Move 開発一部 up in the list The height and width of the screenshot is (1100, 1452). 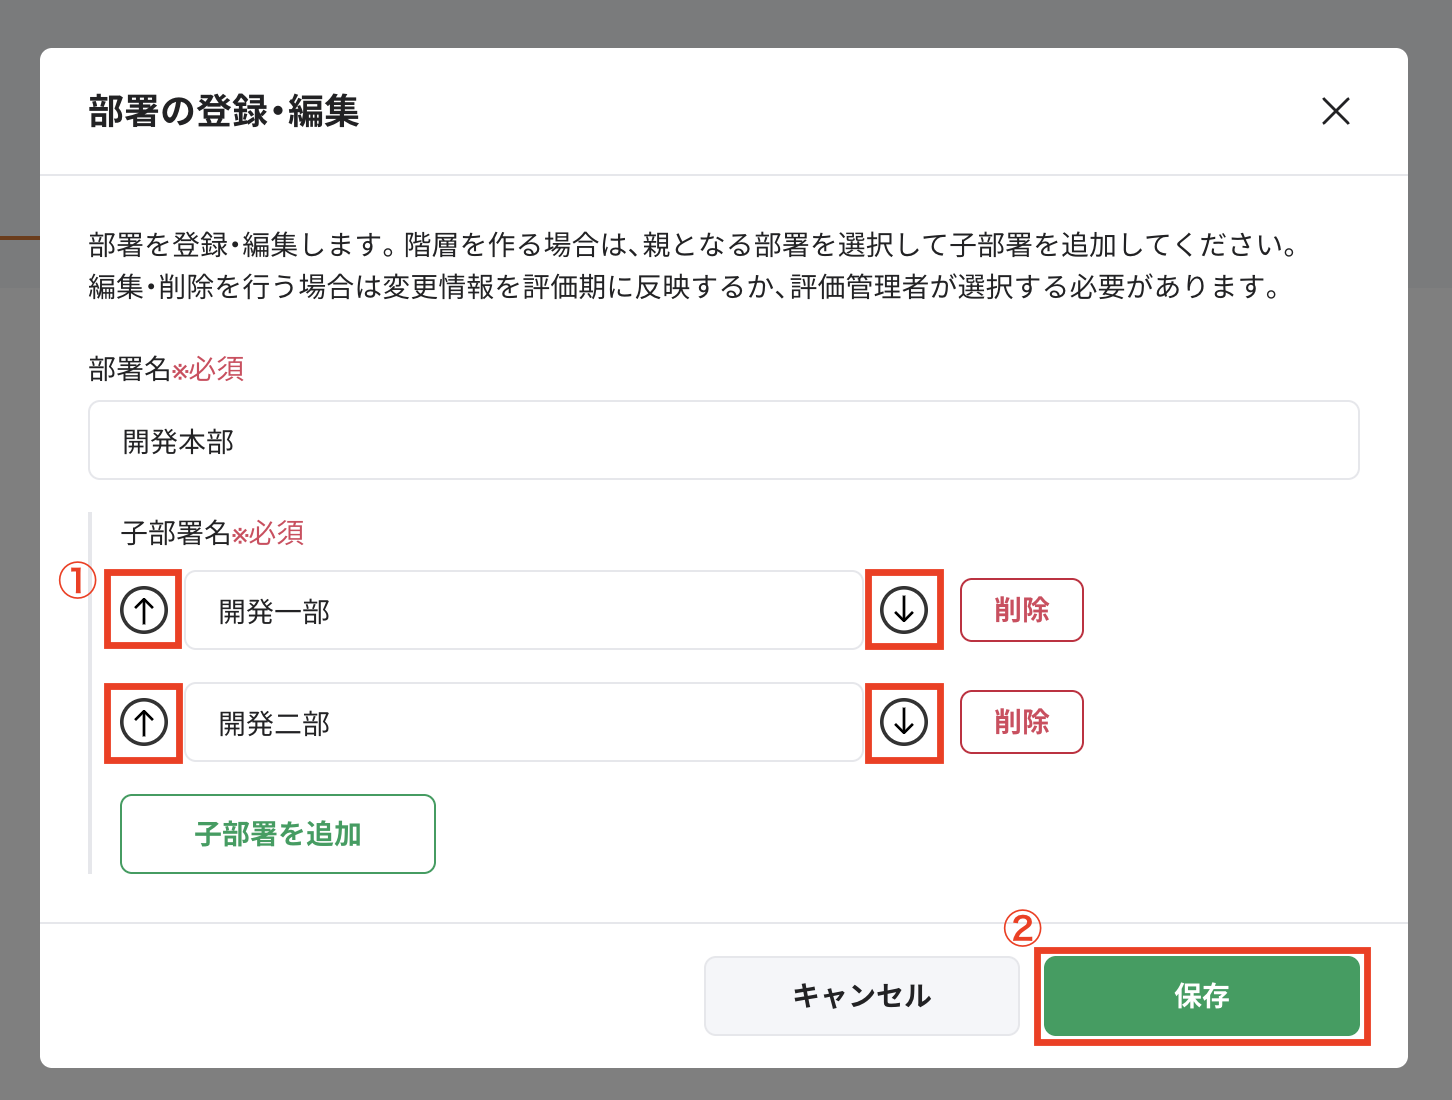click(144, 610)
